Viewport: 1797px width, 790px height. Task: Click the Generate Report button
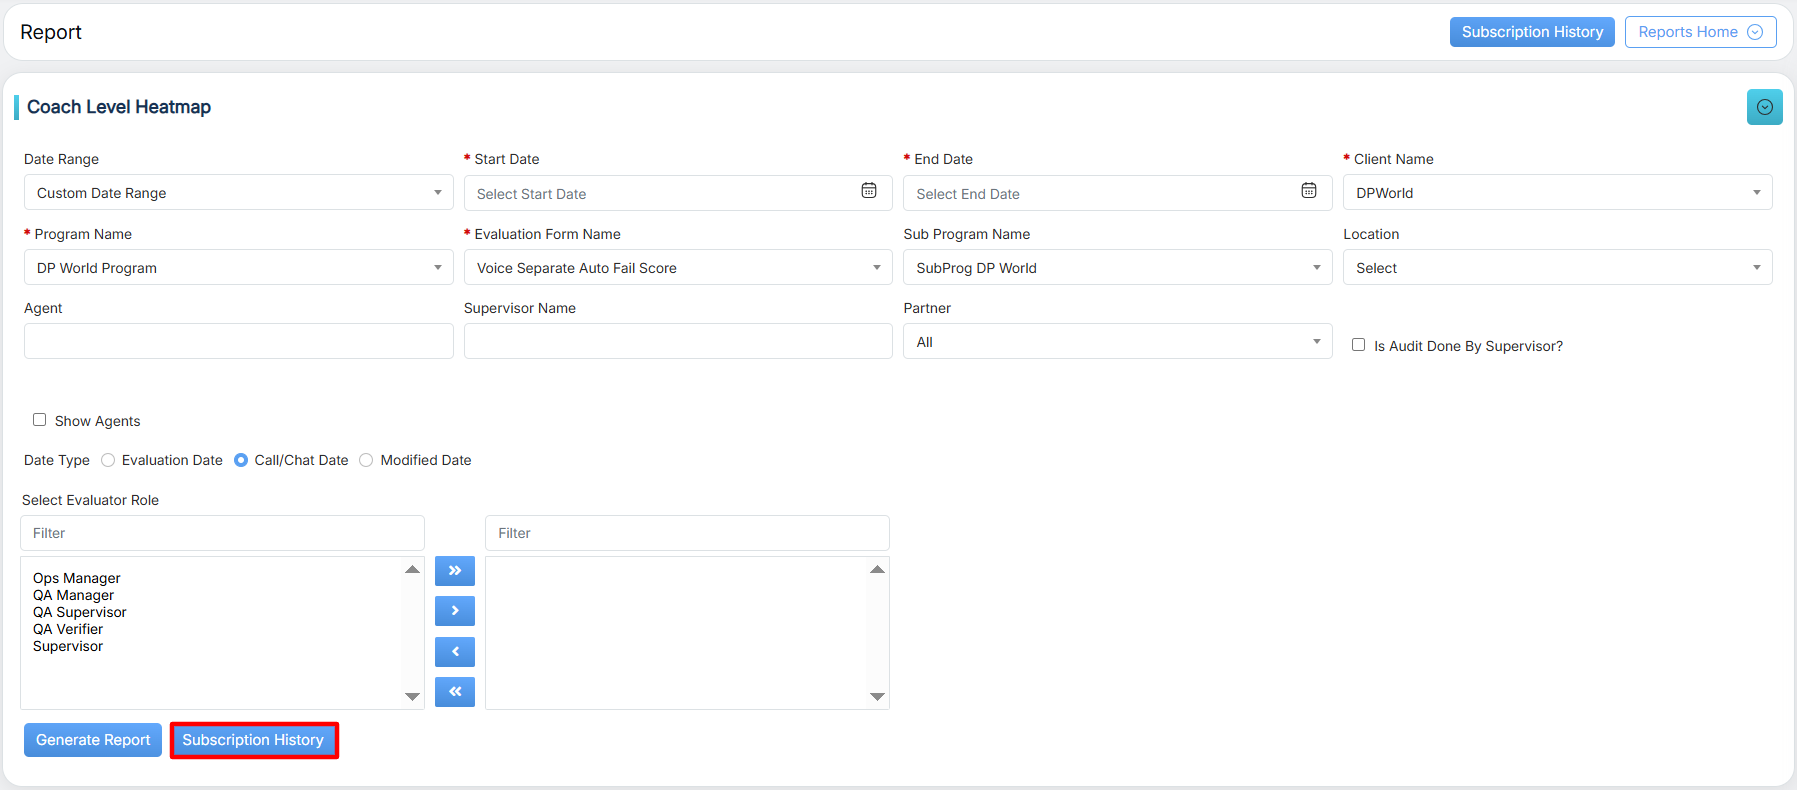tap(93, 740)
